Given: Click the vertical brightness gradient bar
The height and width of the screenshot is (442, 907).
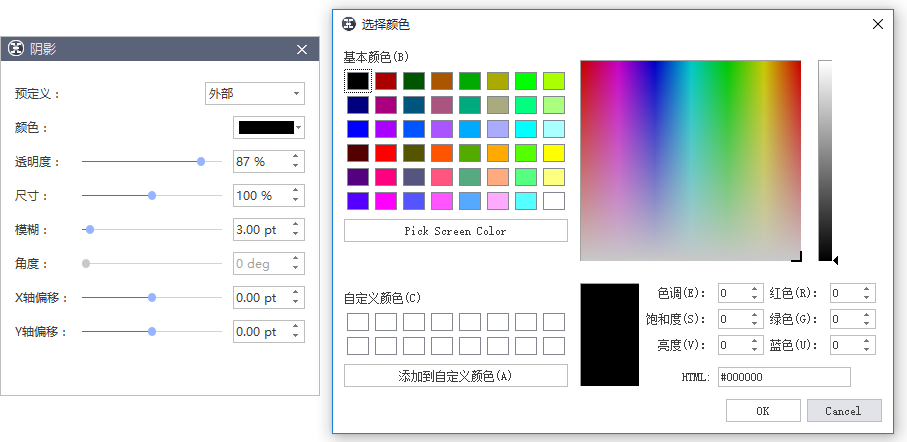Looking at the screenshot, I should 825,160.
